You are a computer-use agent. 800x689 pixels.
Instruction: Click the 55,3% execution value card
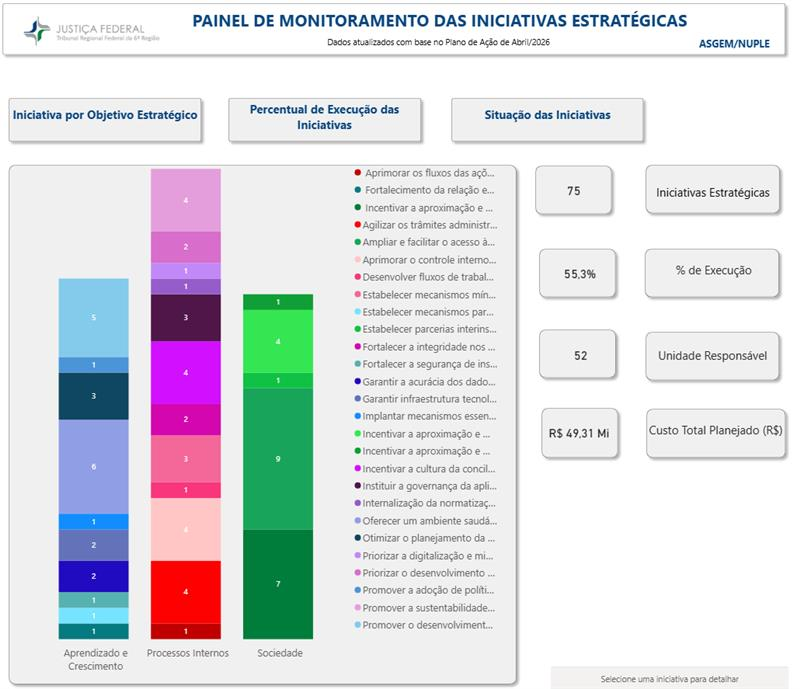click(x=578, y=274)
